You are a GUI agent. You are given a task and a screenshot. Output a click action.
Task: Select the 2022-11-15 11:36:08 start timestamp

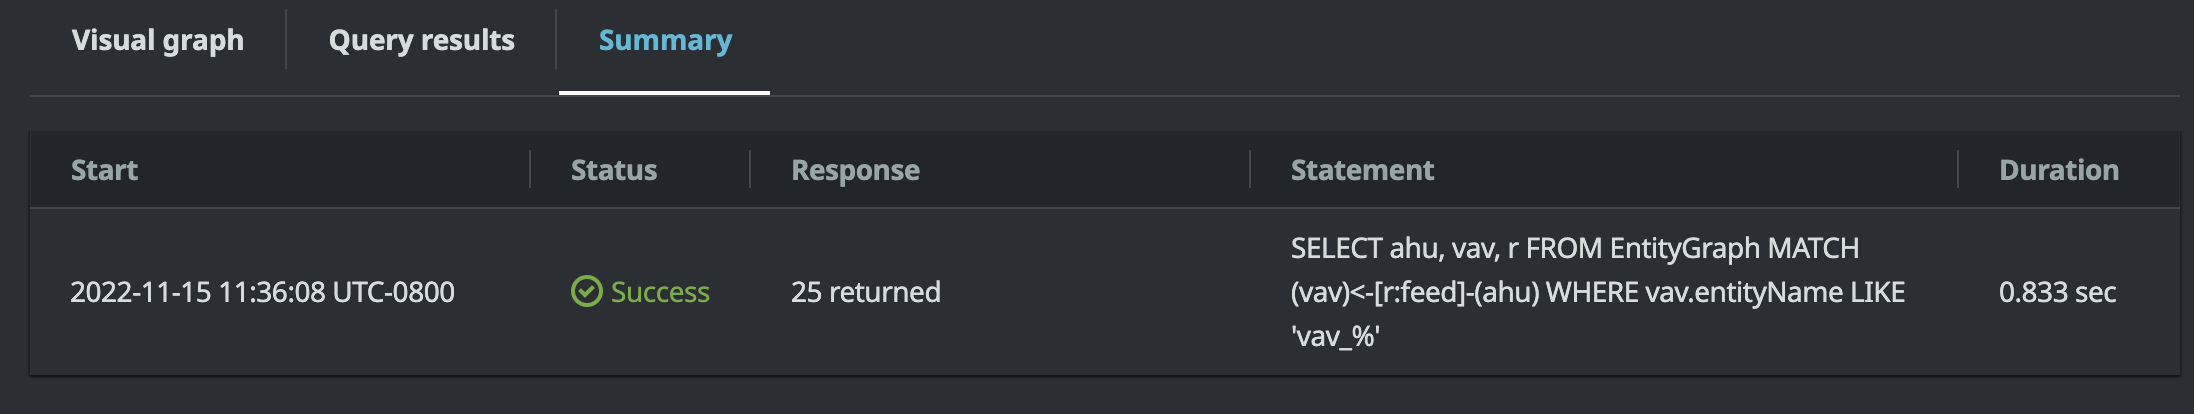point(262,292)
